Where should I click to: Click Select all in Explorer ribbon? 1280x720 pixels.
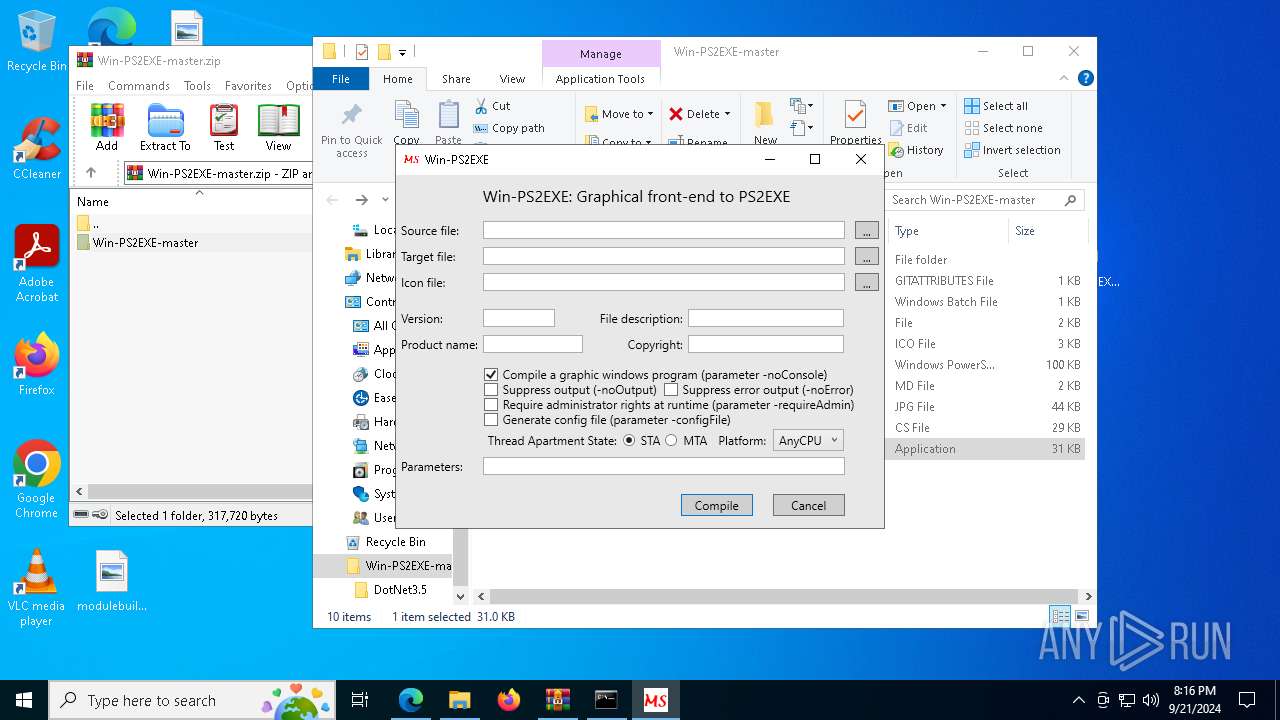pos(996,106)
